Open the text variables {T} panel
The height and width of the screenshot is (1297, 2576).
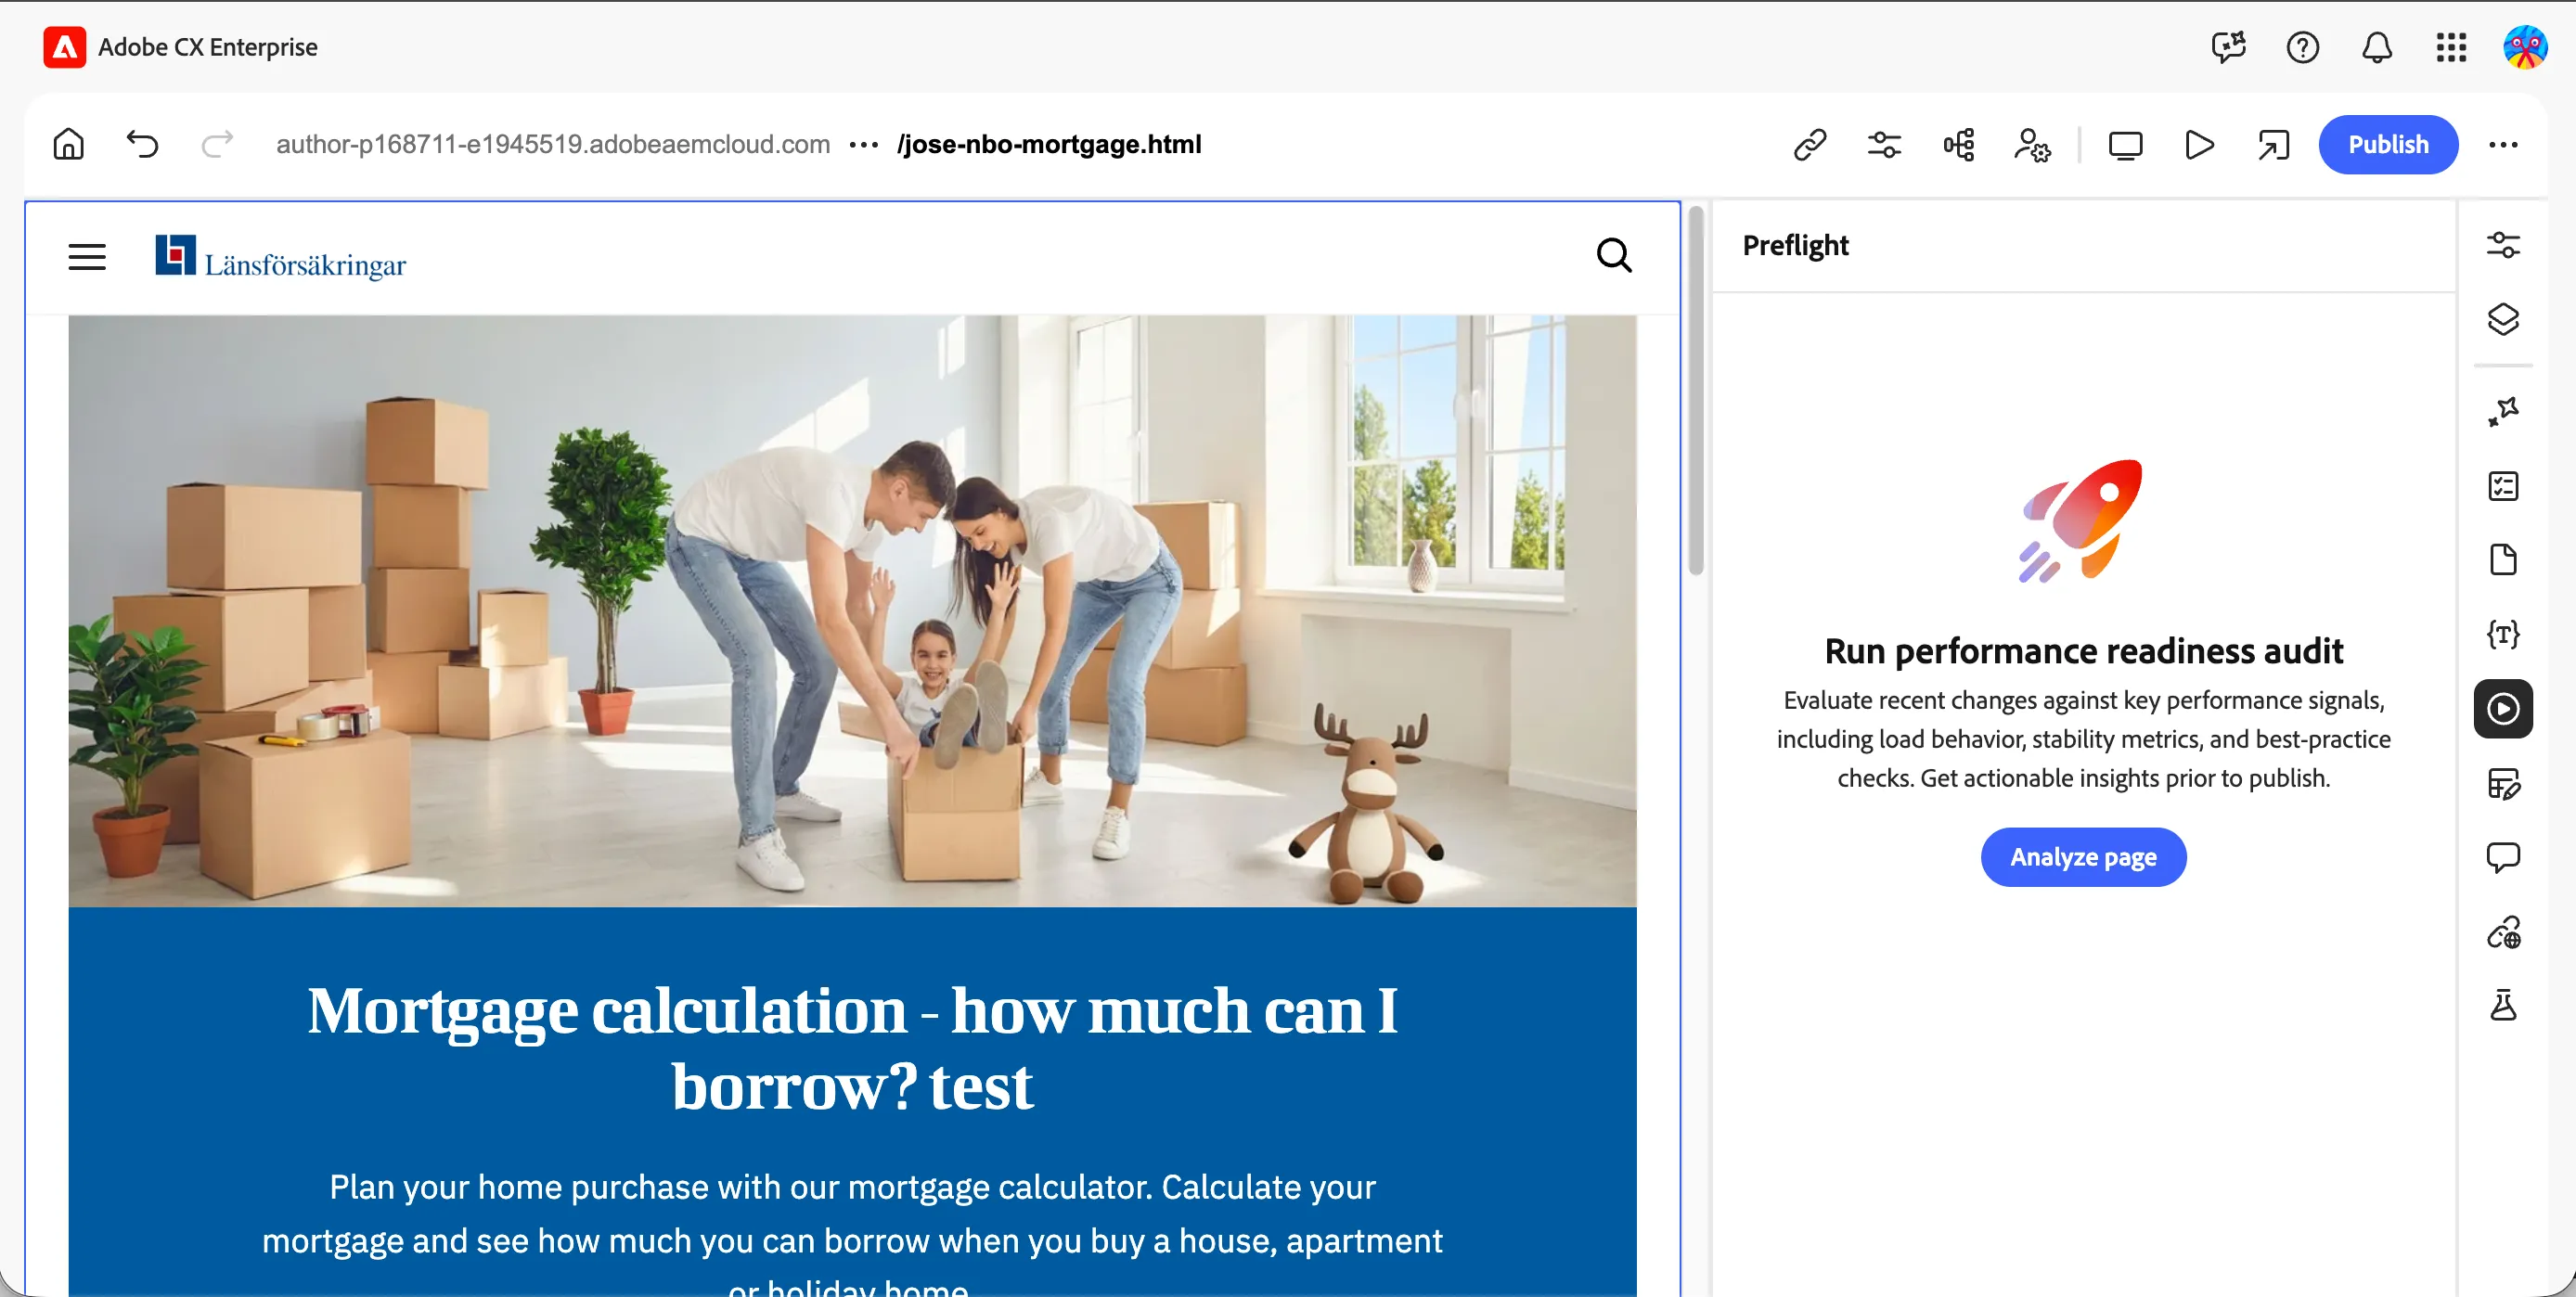[x=2503, y=634]
